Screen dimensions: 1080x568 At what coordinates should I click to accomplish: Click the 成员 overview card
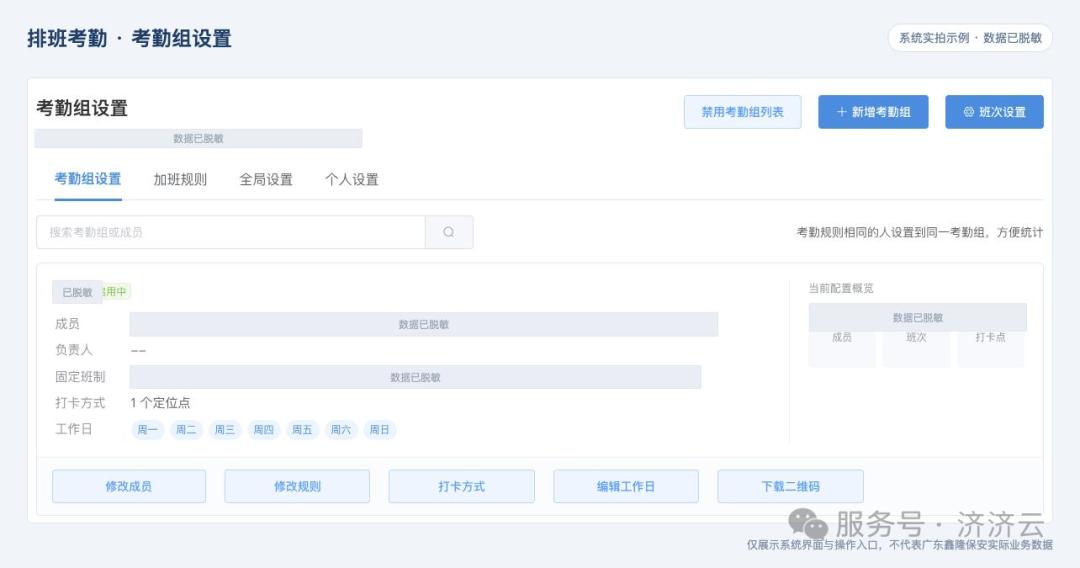point(842,348)
